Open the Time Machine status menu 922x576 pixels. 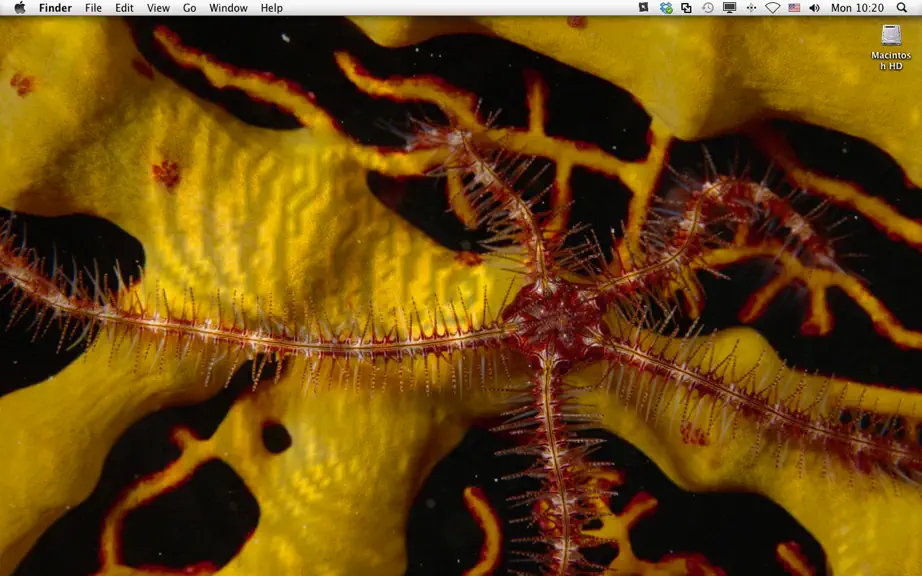[x=708, y=8]
